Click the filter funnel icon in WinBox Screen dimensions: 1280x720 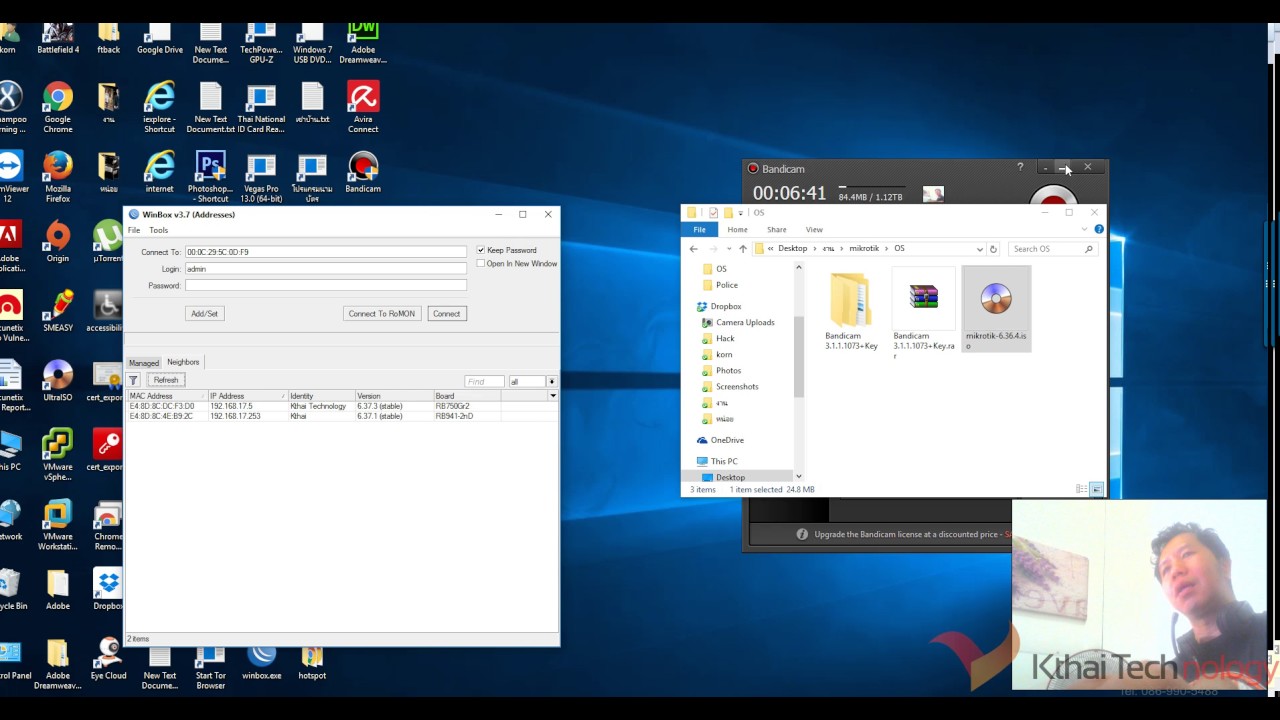coord(133,380)
